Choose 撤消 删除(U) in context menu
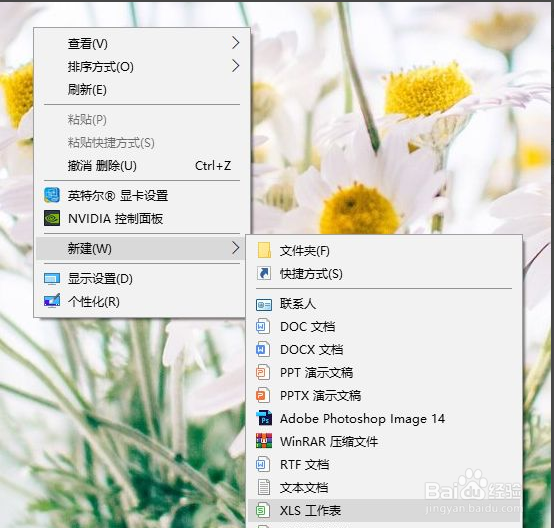 tap(142, 165)
